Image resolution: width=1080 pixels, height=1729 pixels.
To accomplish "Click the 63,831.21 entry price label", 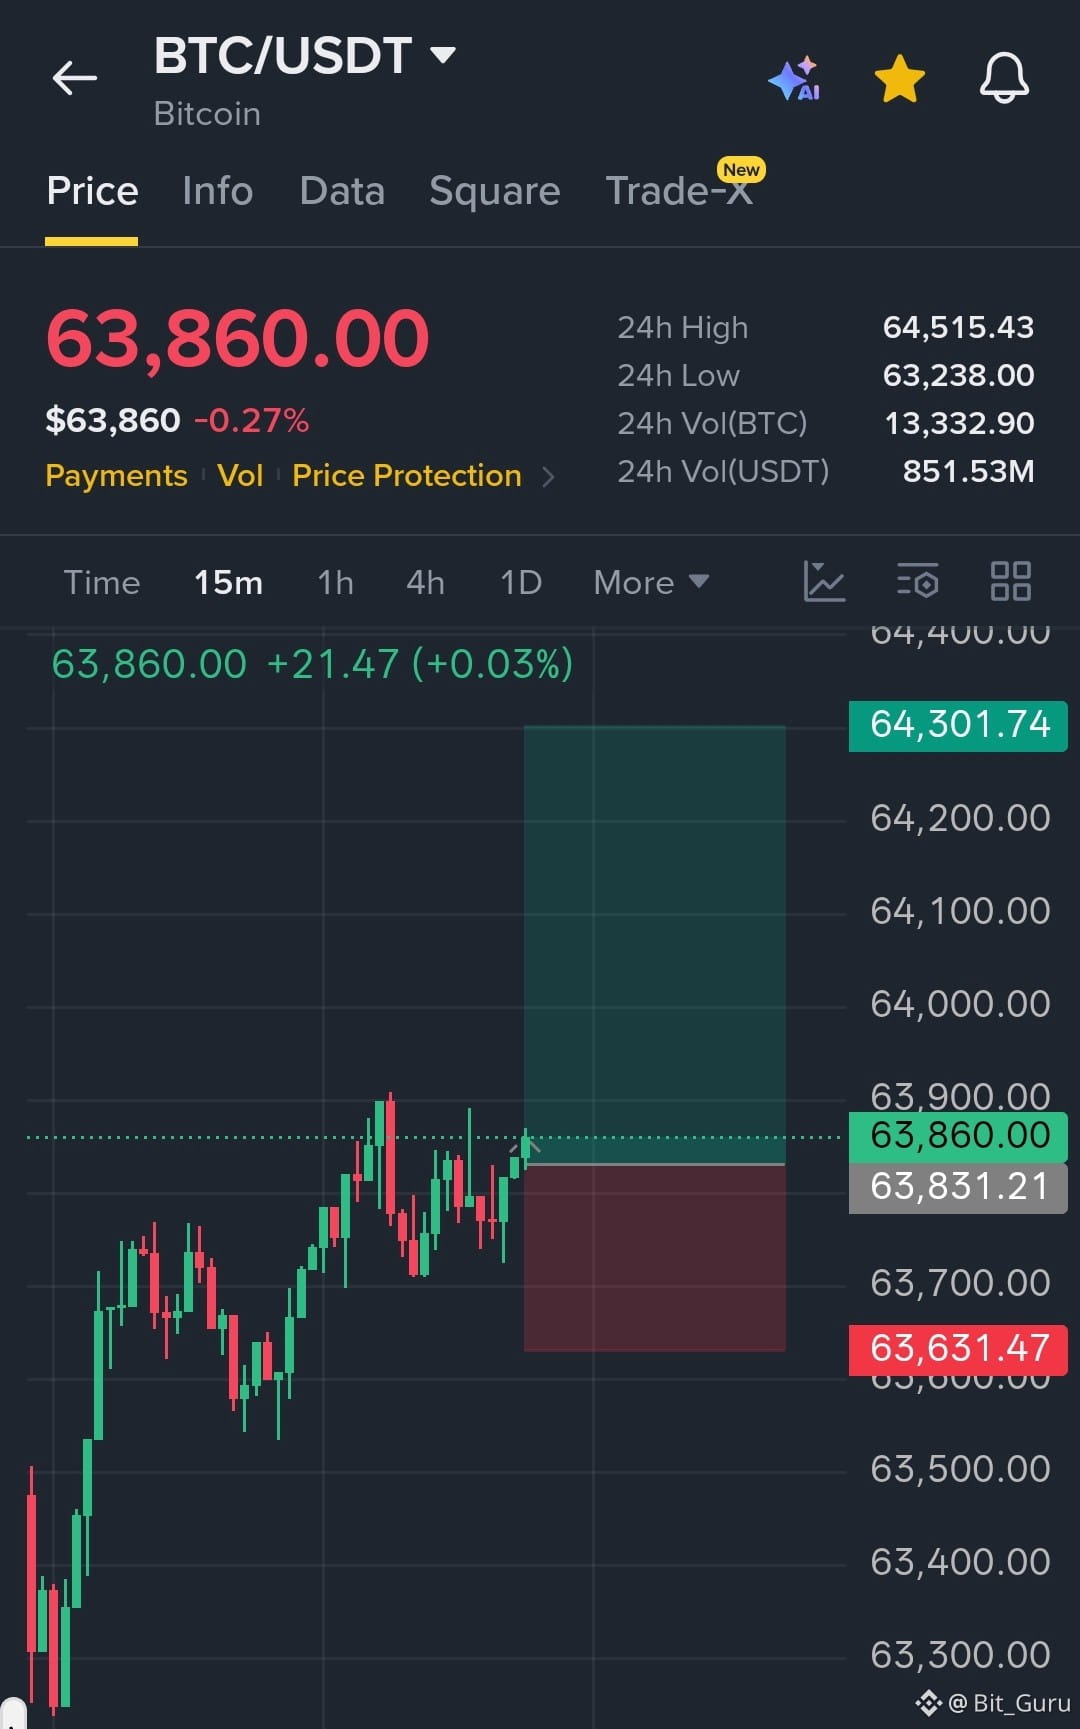I will pyautogui.click(x=958, y=1188).
